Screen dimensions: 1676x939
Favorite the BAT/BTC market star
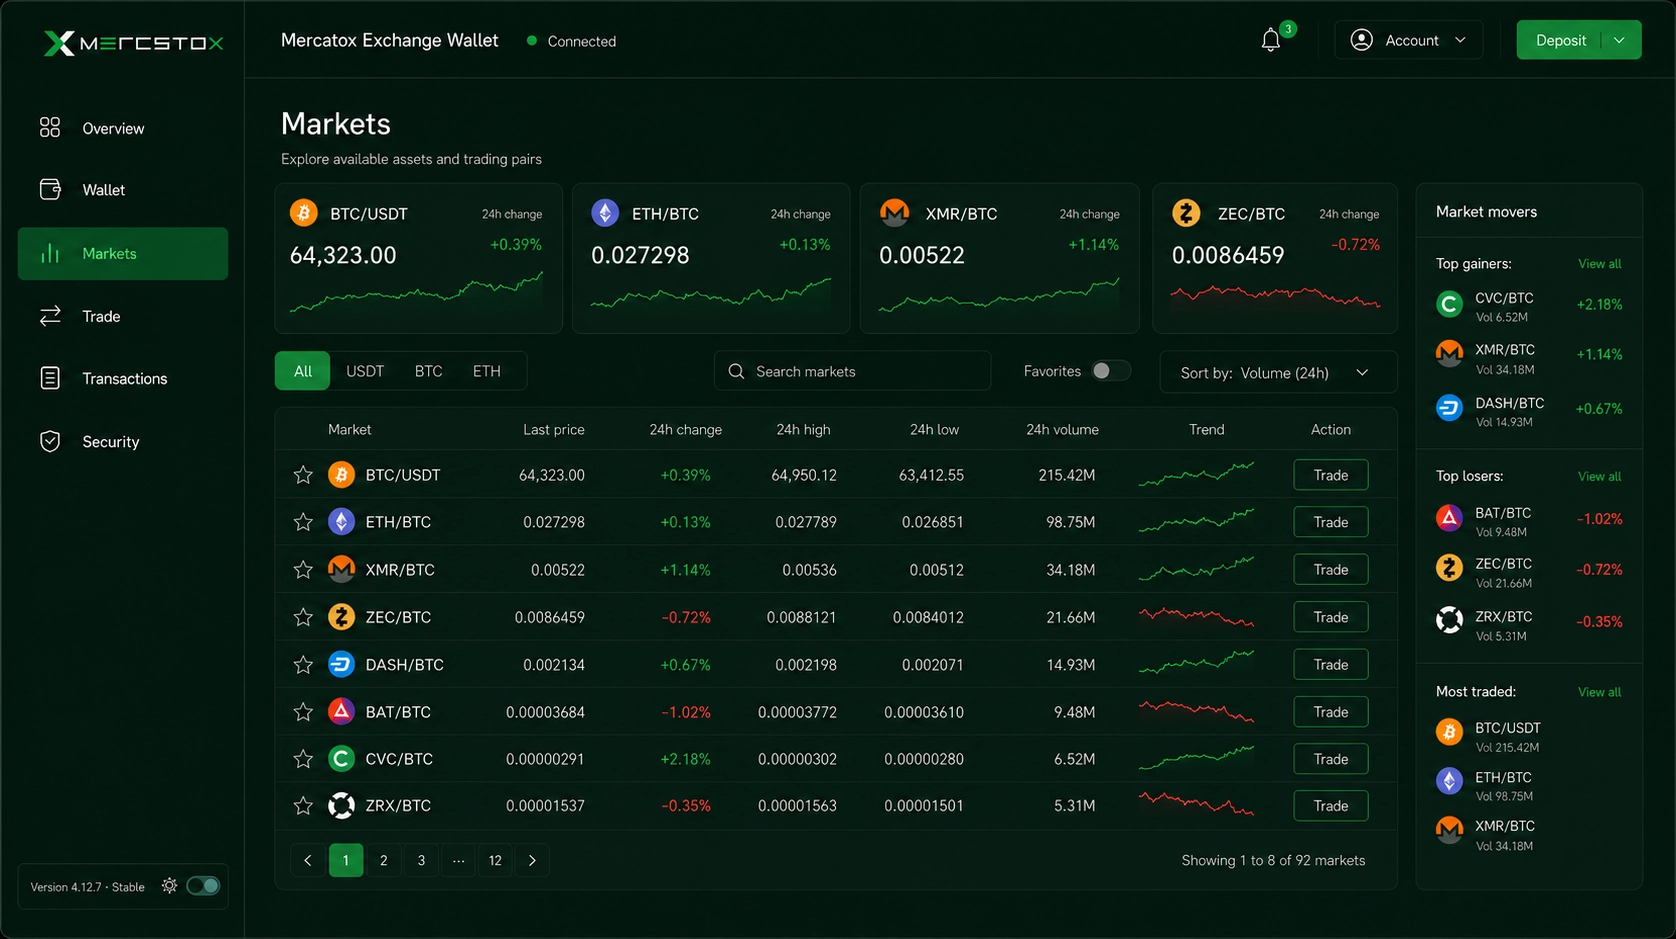pyautogui.click(x=303, y=712)
